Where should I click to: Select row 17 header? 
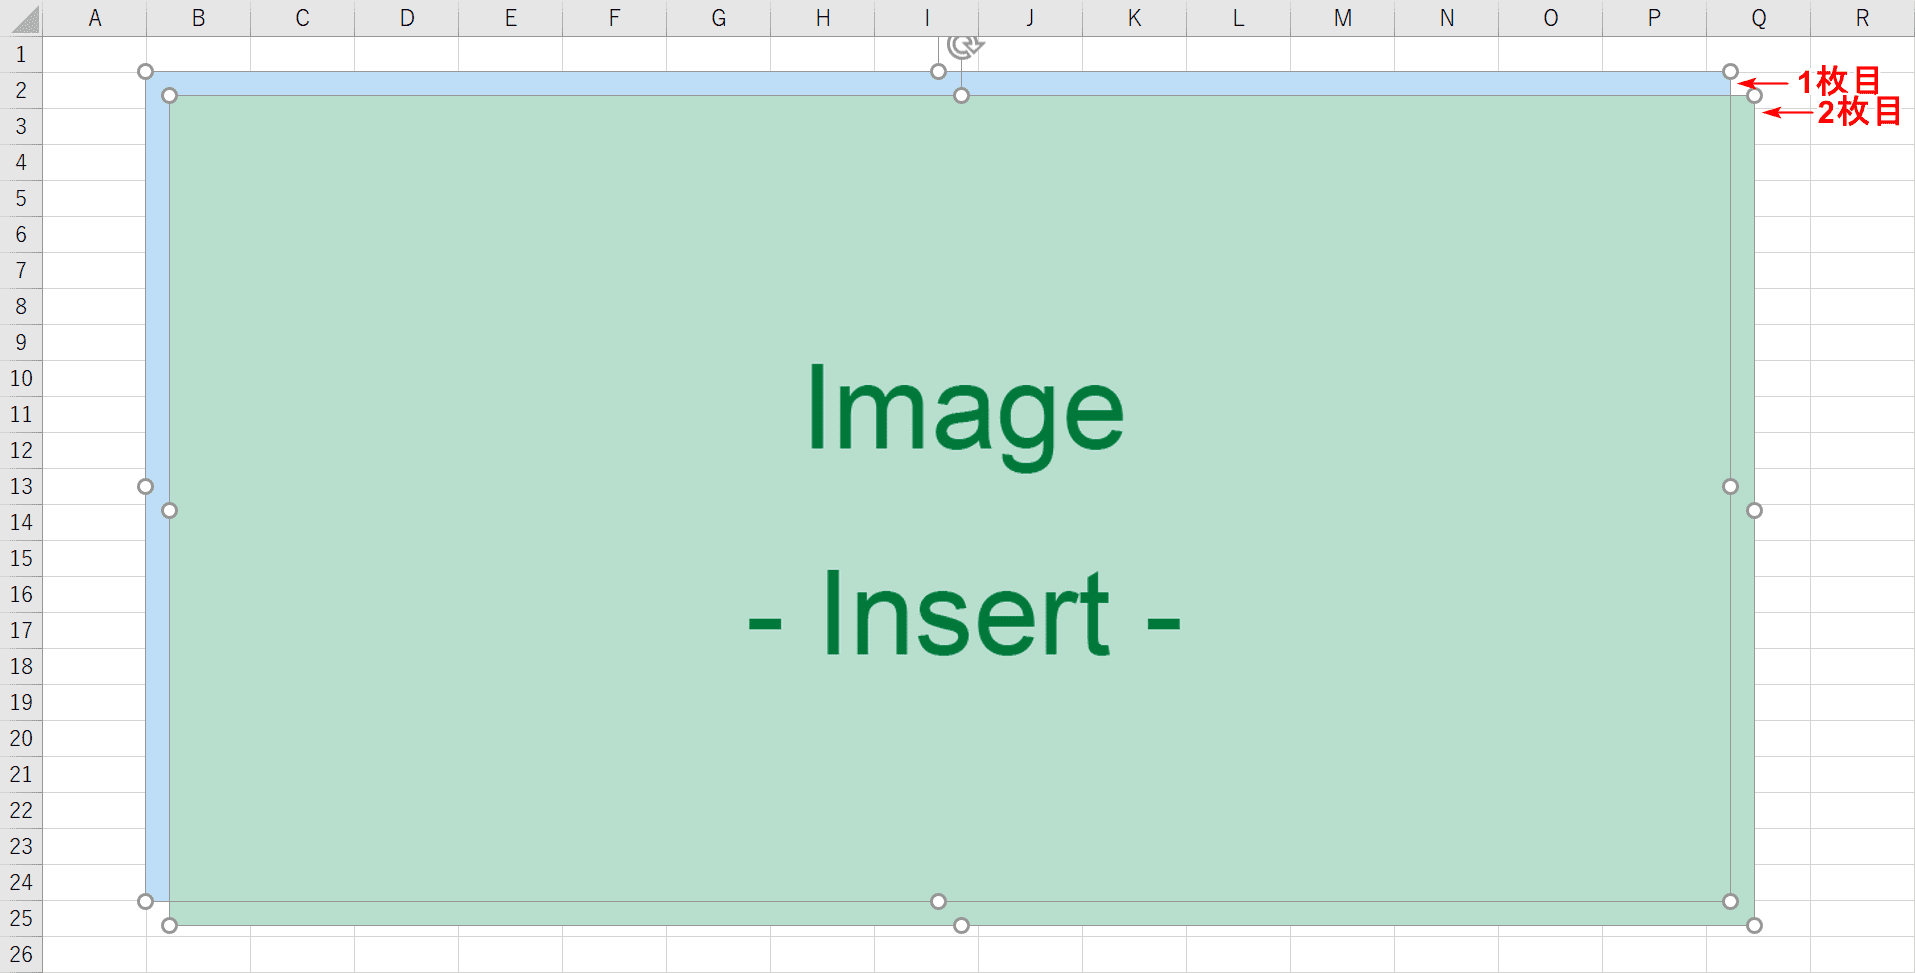[21, 630]
